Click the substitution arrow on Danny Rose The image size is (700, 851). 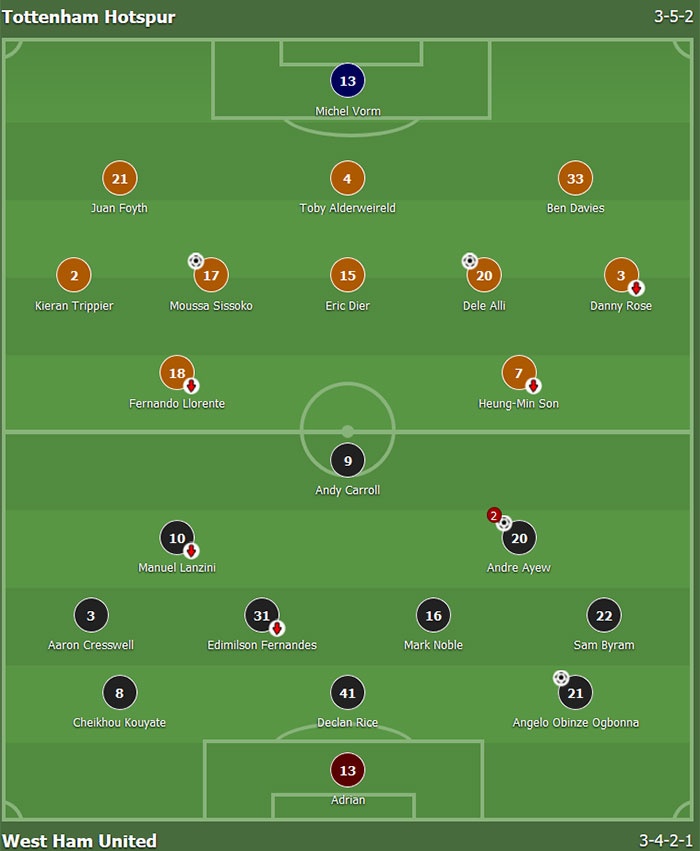pyautogui.click(x=635, y=288)
